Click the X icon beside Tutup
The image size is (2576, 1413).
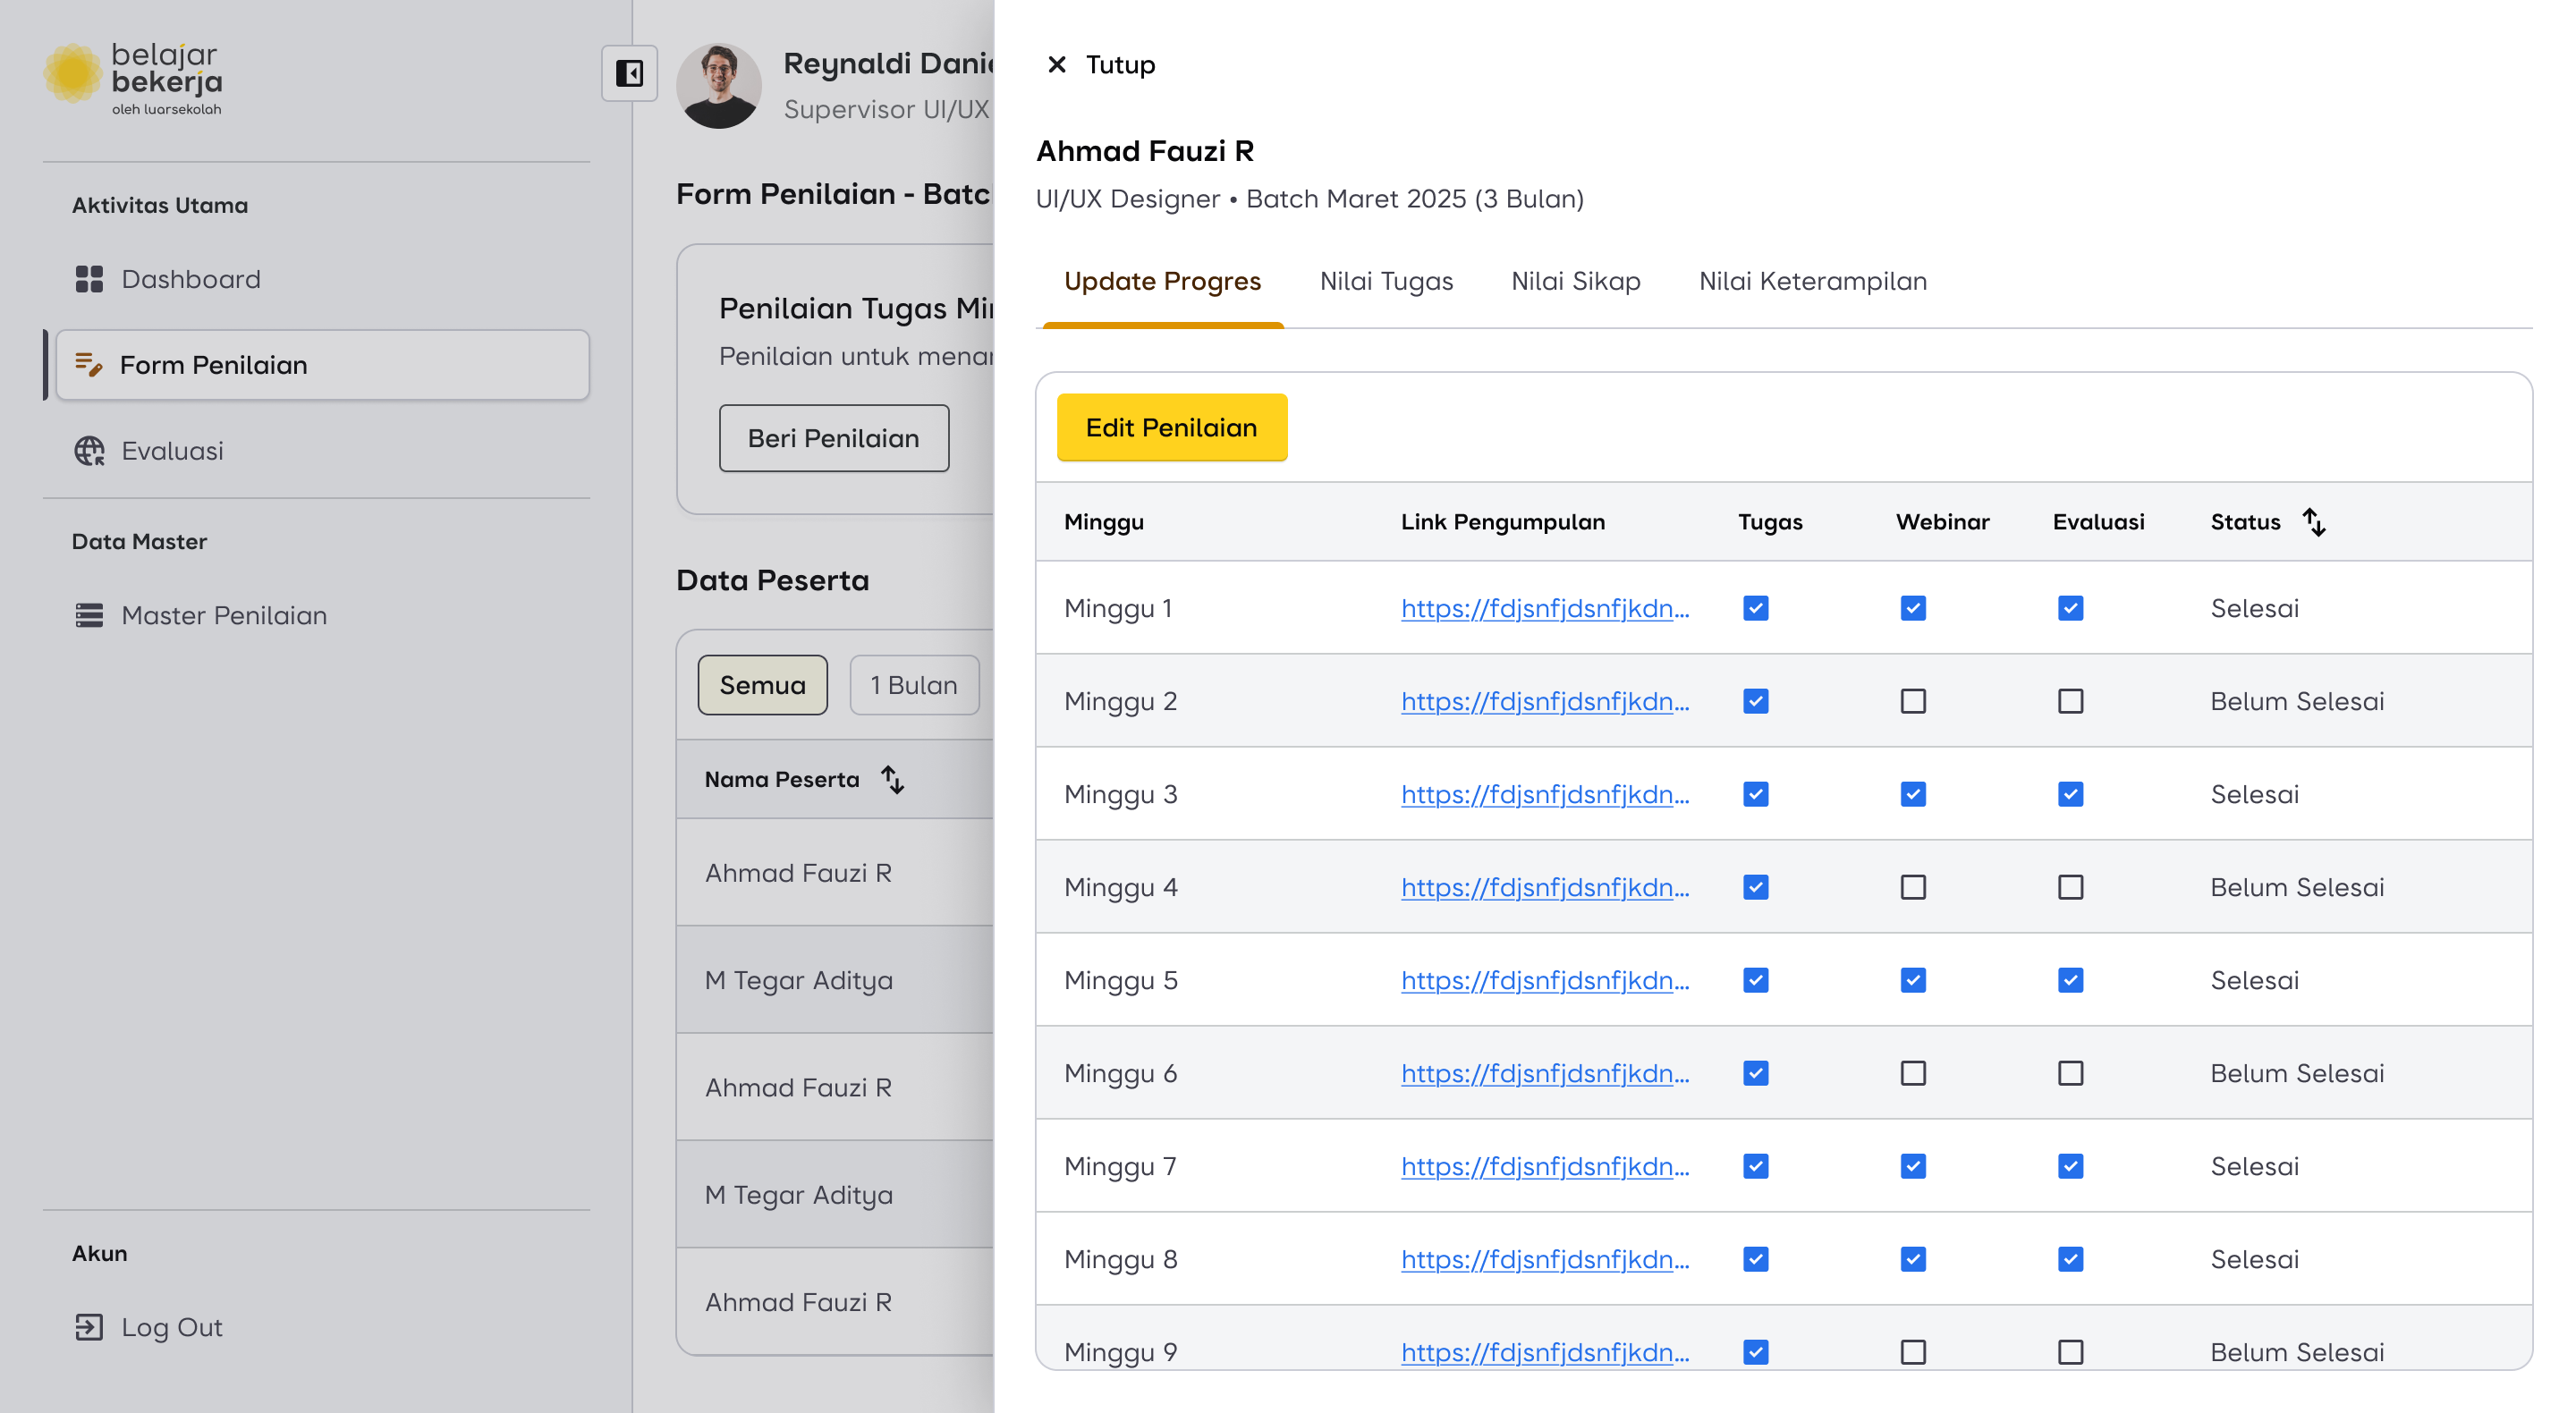[x=1056, y=65]
